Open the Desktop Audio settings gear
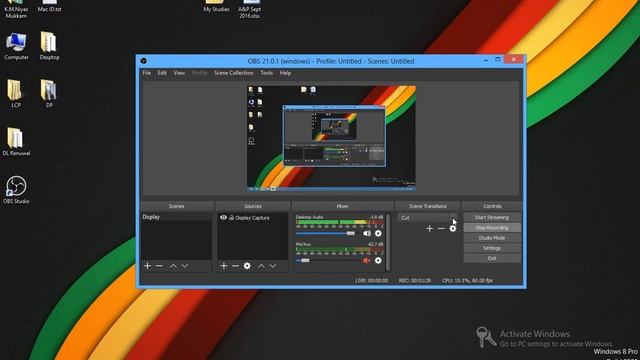 point(378,233)
